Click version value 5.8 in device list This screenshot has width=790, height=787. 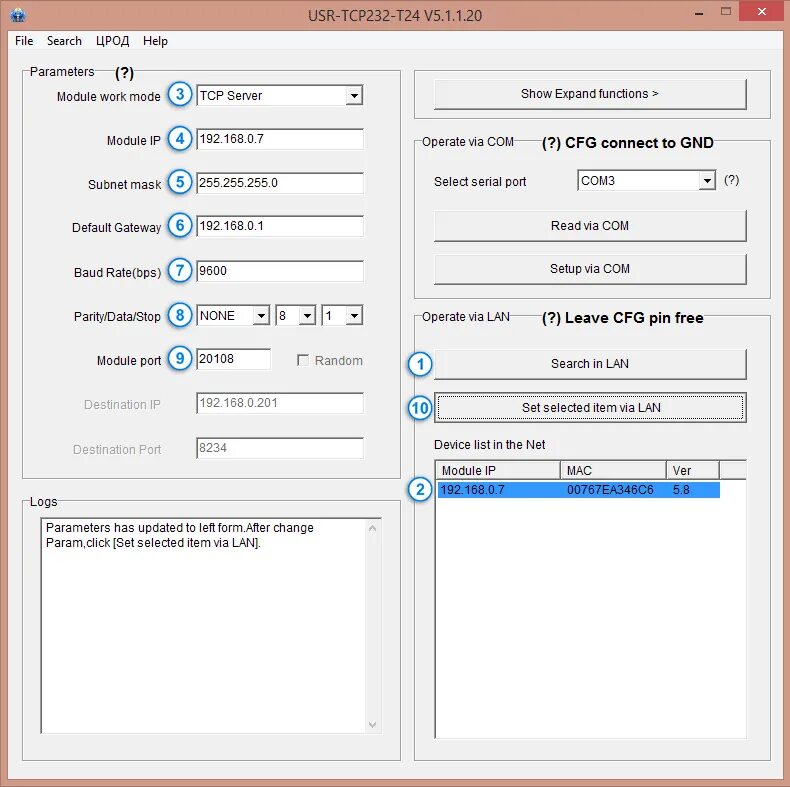pos(681,490)
